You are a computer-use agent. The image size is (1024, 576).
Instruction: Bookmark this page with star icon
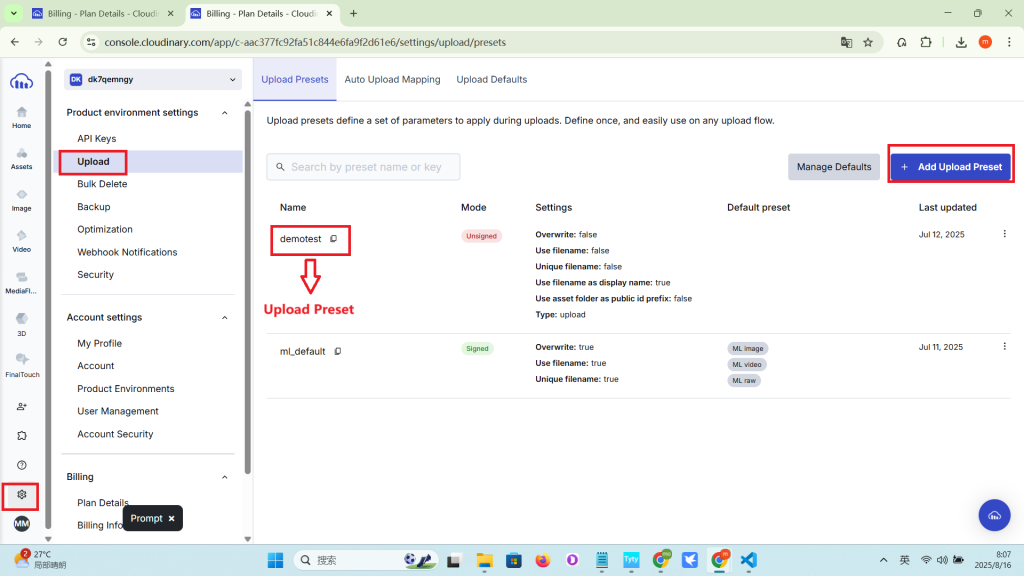coord(868,42)
